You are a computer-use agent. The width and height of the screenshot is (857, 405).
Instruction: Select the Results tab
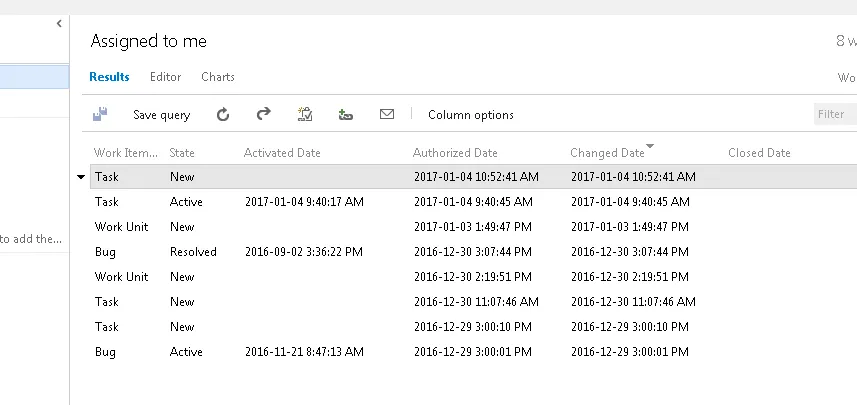109,77
